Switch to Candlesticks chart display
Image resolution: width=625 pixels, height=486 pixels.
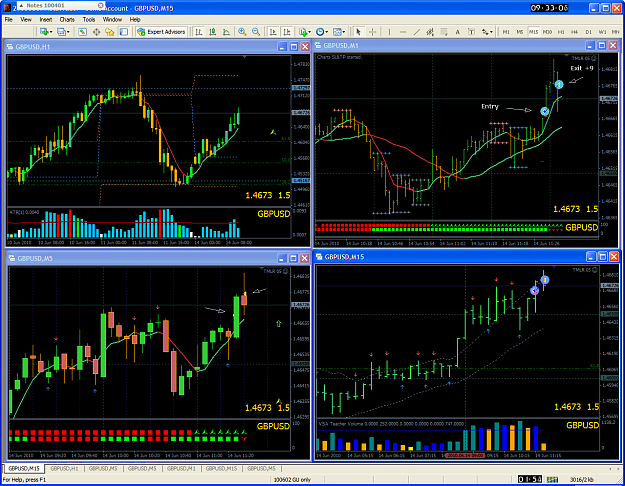click(x=212, y=32)
